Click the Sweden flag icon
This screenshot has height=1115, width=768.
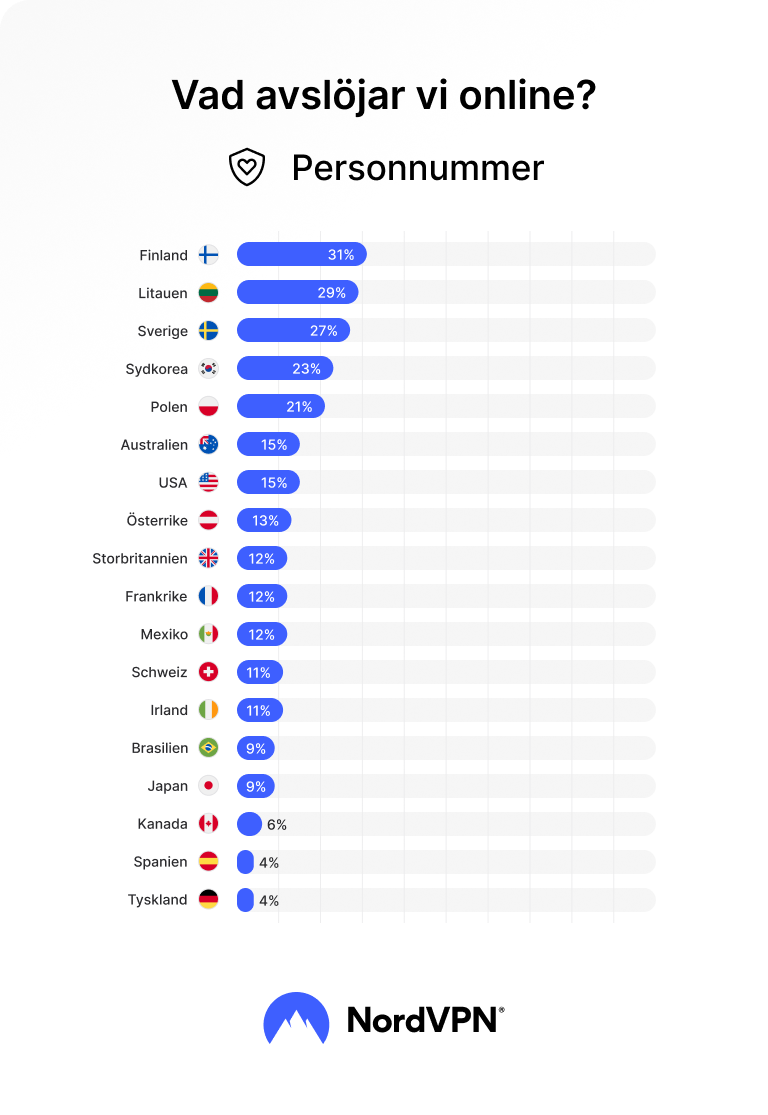(x=208, y=331)
